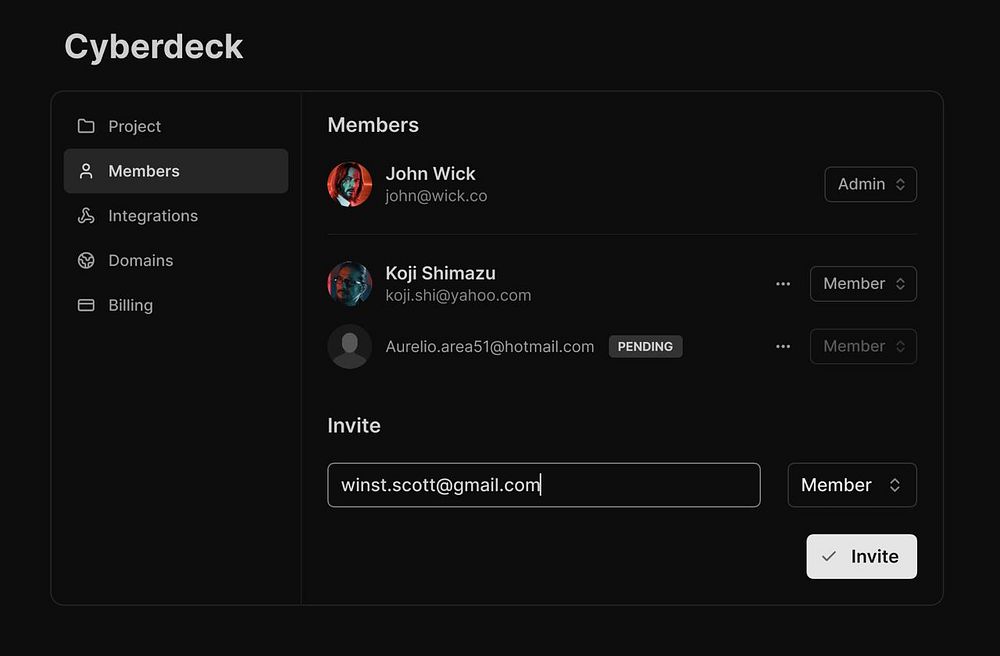1000x656 pixels.
Task: Open John Wick's Admin role dropdown
Action: coord(870,184)
